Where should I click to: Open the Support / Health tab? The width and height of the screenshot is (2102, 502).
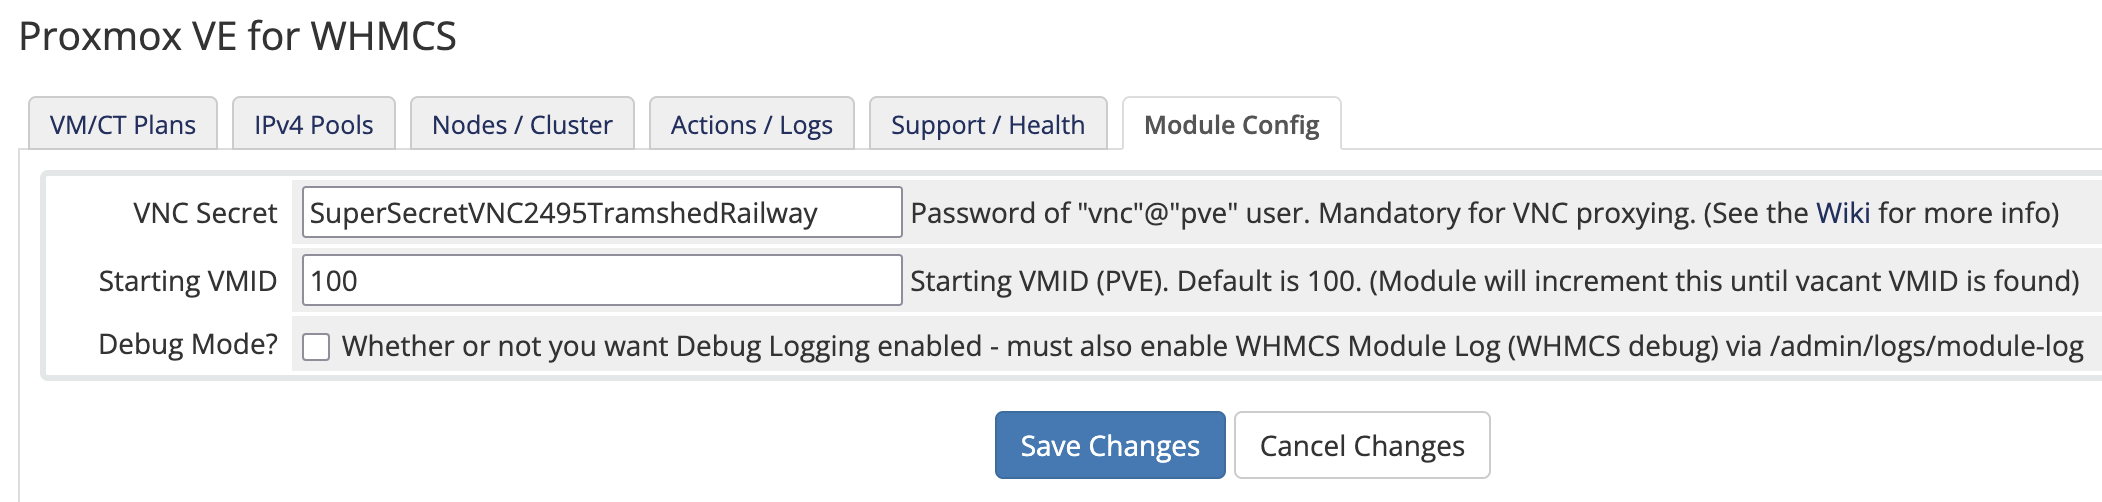coord(987,125)
